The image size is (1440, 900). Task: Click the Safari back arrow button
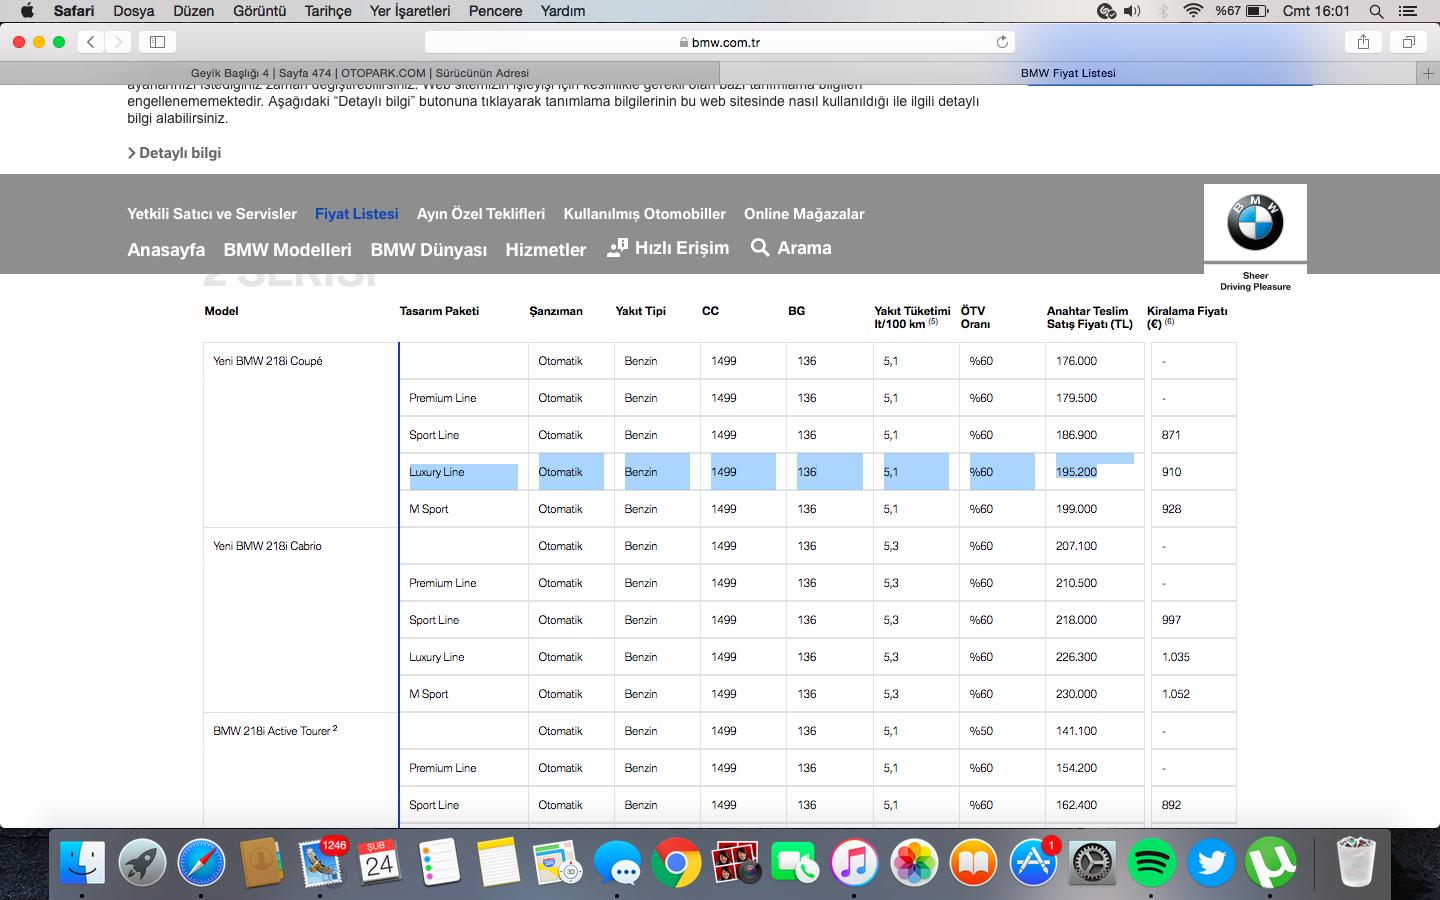click(x=91, y=42)
